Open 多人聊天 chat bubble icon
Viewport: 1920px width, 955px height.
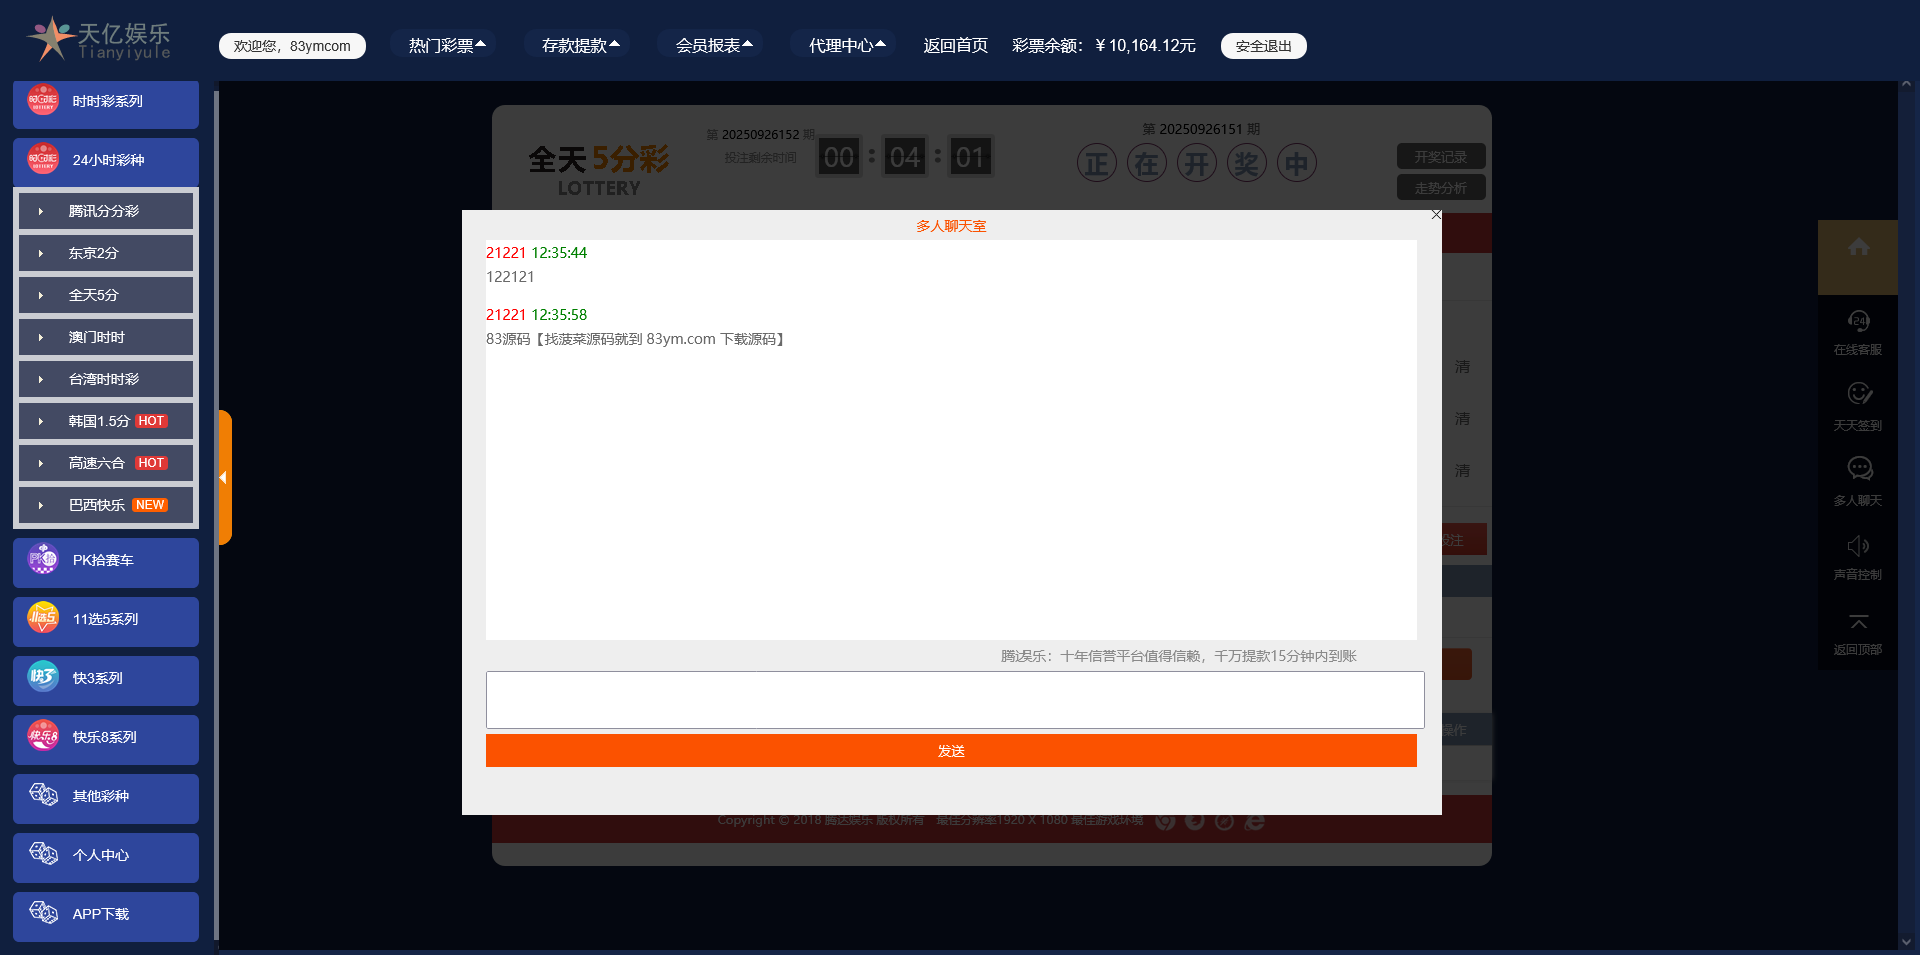tap(1858, 468)
